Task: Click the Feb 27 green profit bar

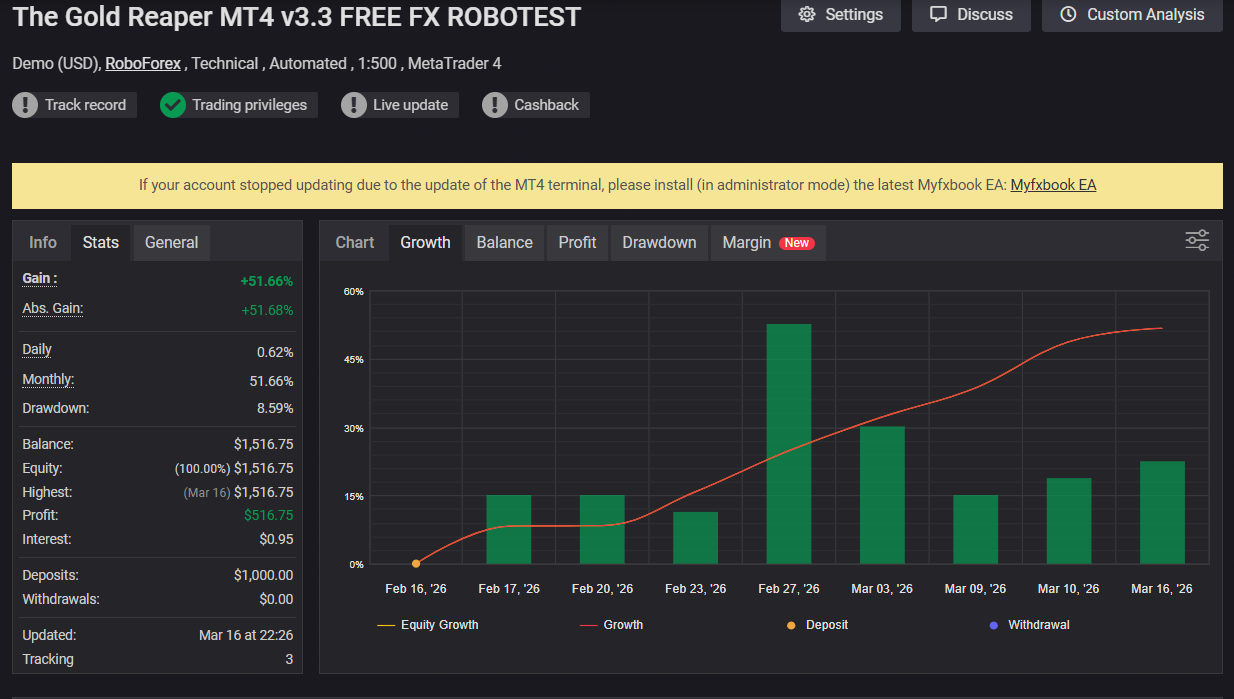Action: point(789,444)
